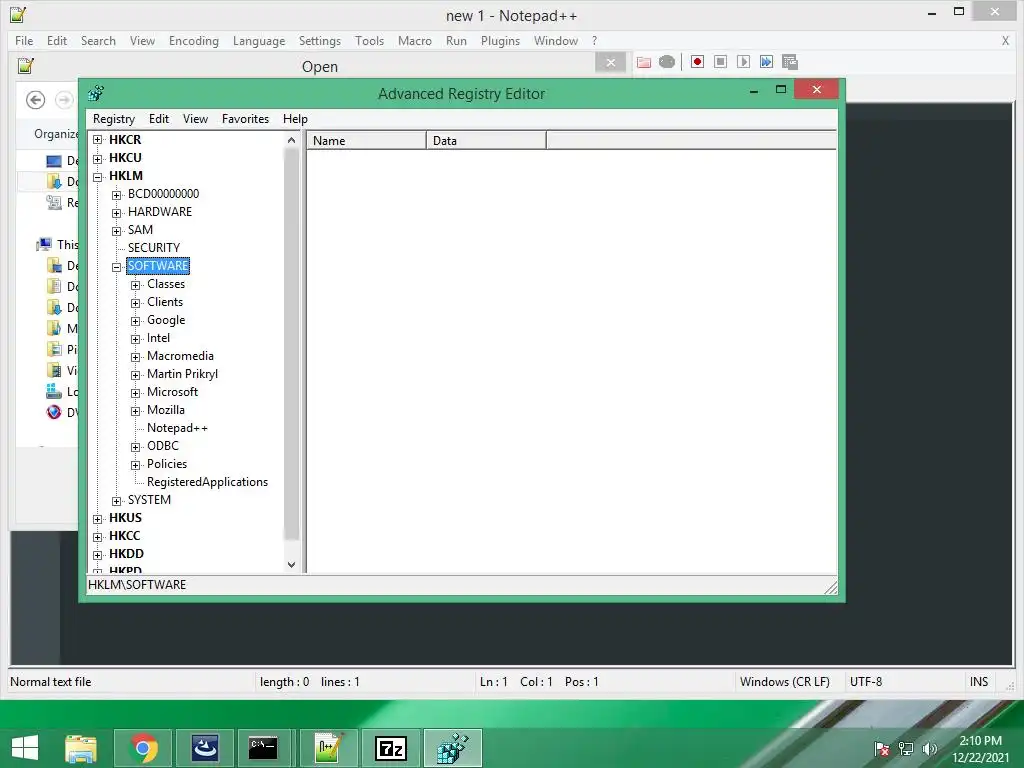
Task: Expand the SYSTEM key
Action: [116, 501]
